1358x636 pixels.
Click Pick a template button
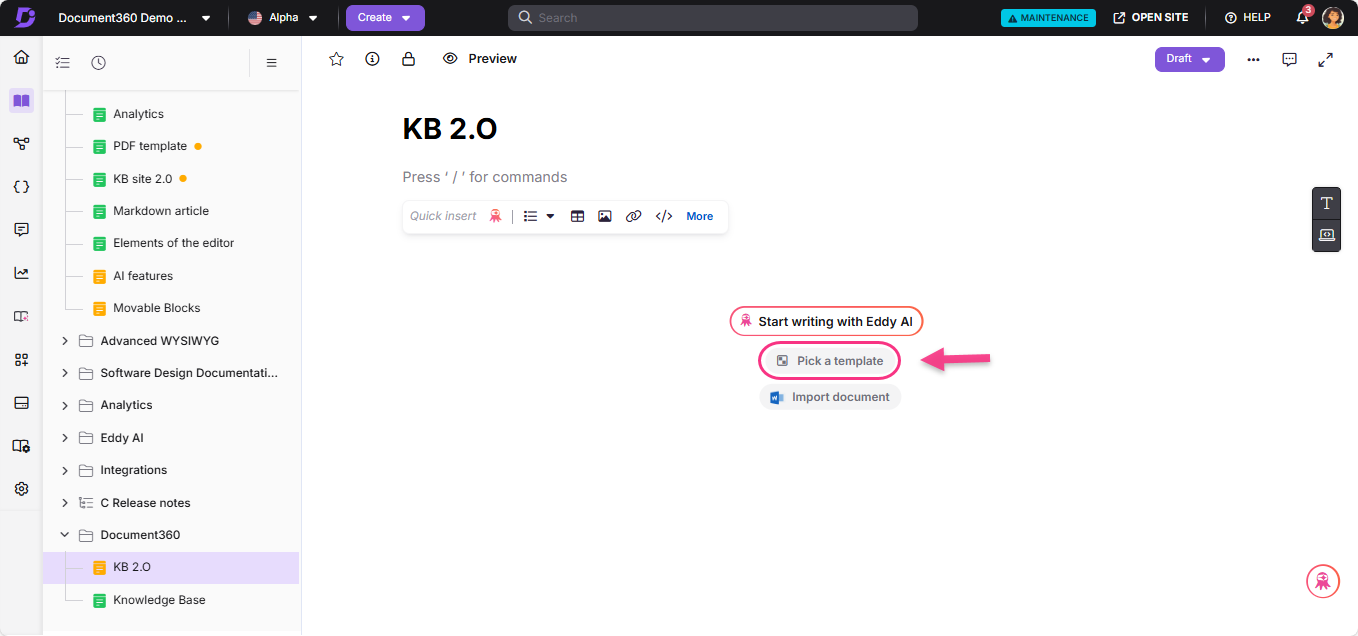click(x=830, y=361)
